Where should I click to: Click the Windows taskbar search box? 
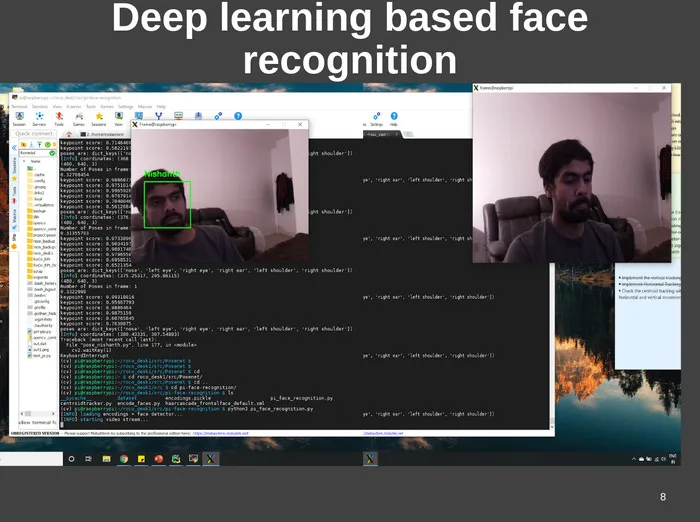pyautogui.click(x=31, y=459)
